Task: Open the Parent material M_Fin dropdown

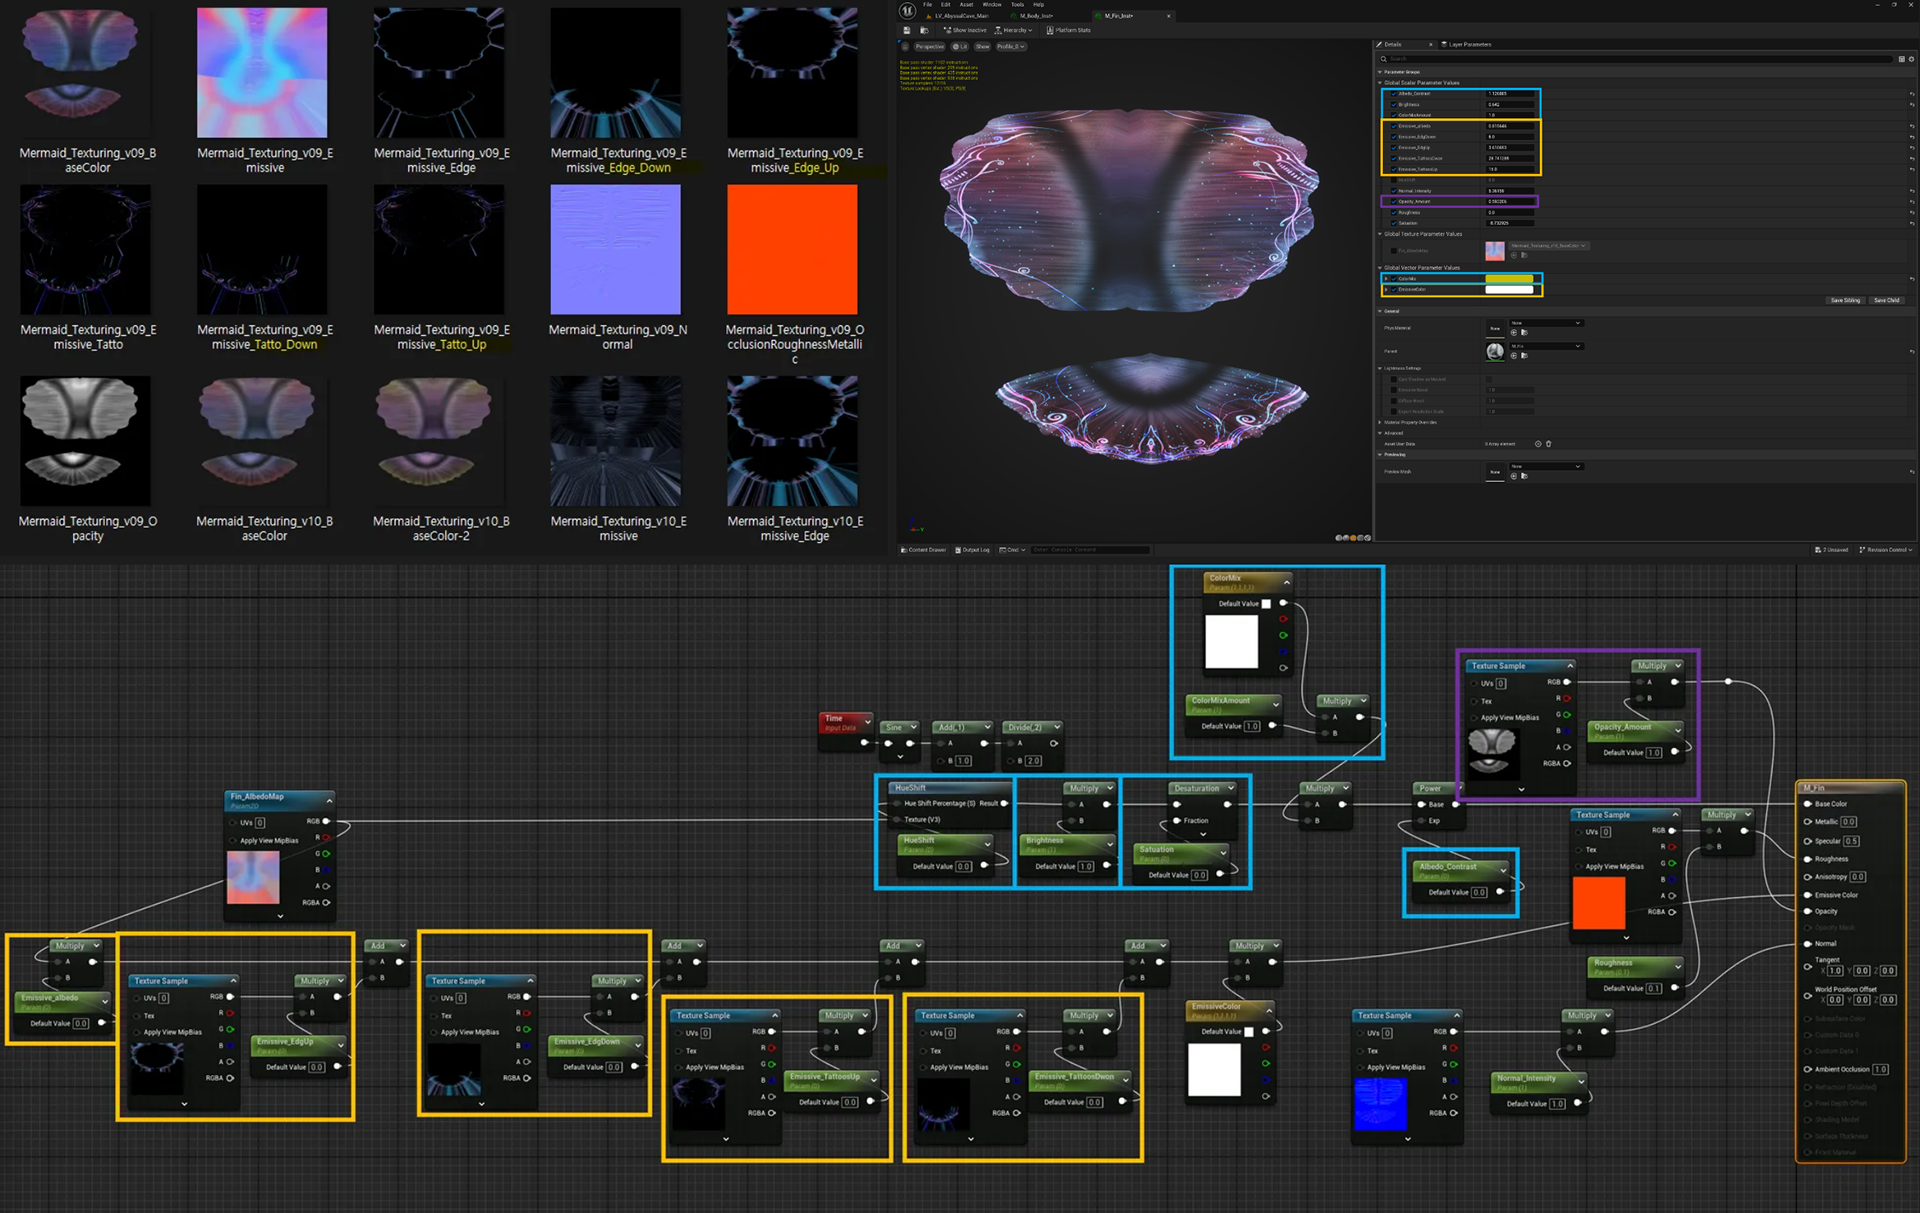Action: (x=1546, y=346)
